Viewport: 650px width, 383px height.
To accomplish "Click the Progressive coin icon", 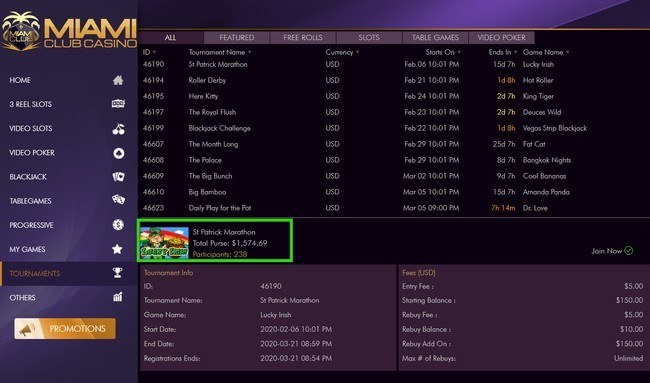I will [118, 225].
